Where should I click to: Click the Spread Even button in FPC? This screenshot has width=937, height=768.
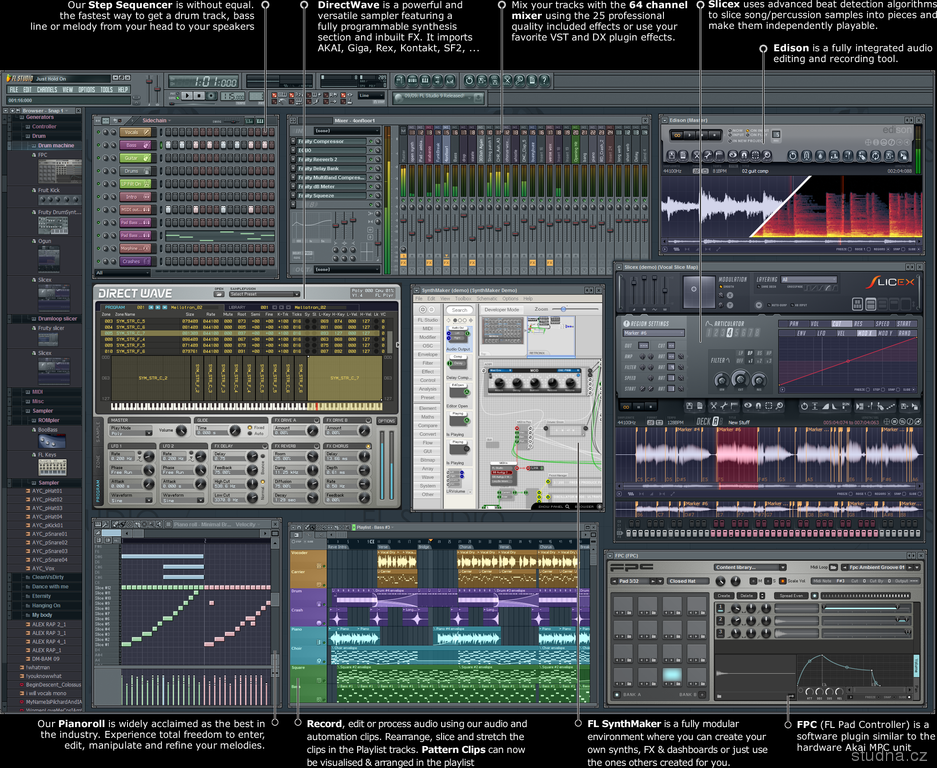[790, 596]
